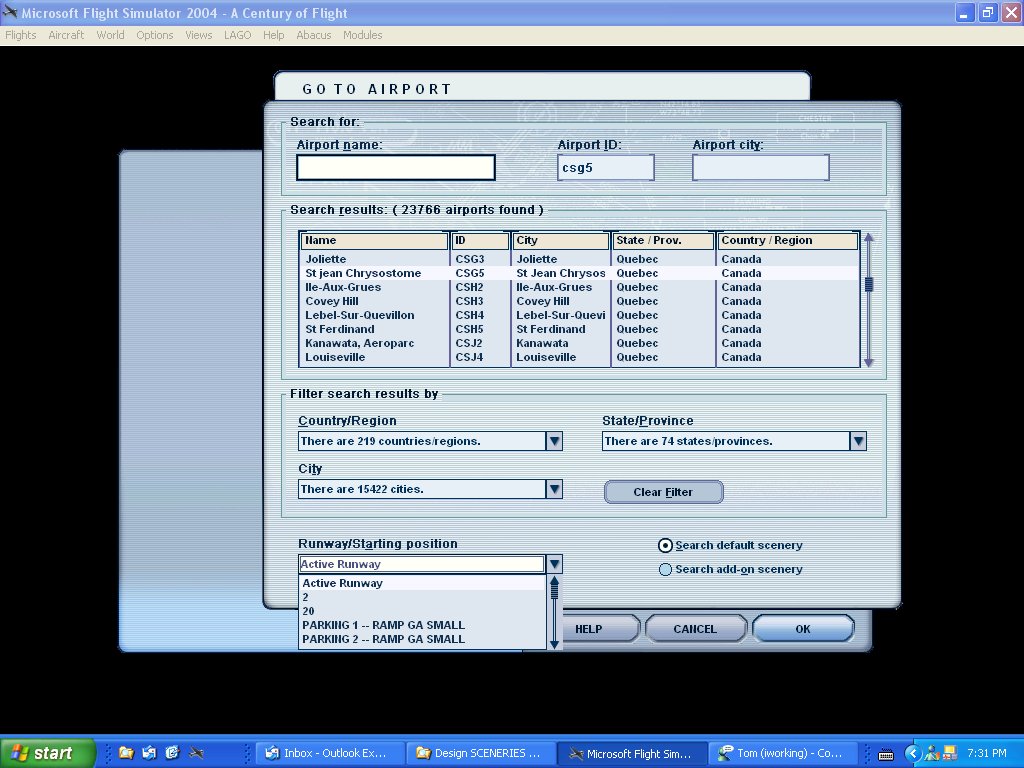Image resolution: width=1024 pixels, height=768 pixels.
Task: Choose runway 2 from starting position list
Action: [422, 598]
